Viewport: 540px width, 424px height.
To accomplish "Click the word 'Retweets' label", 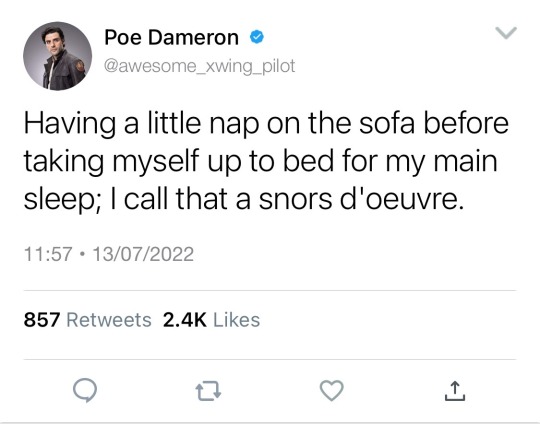I will (109, 320).
